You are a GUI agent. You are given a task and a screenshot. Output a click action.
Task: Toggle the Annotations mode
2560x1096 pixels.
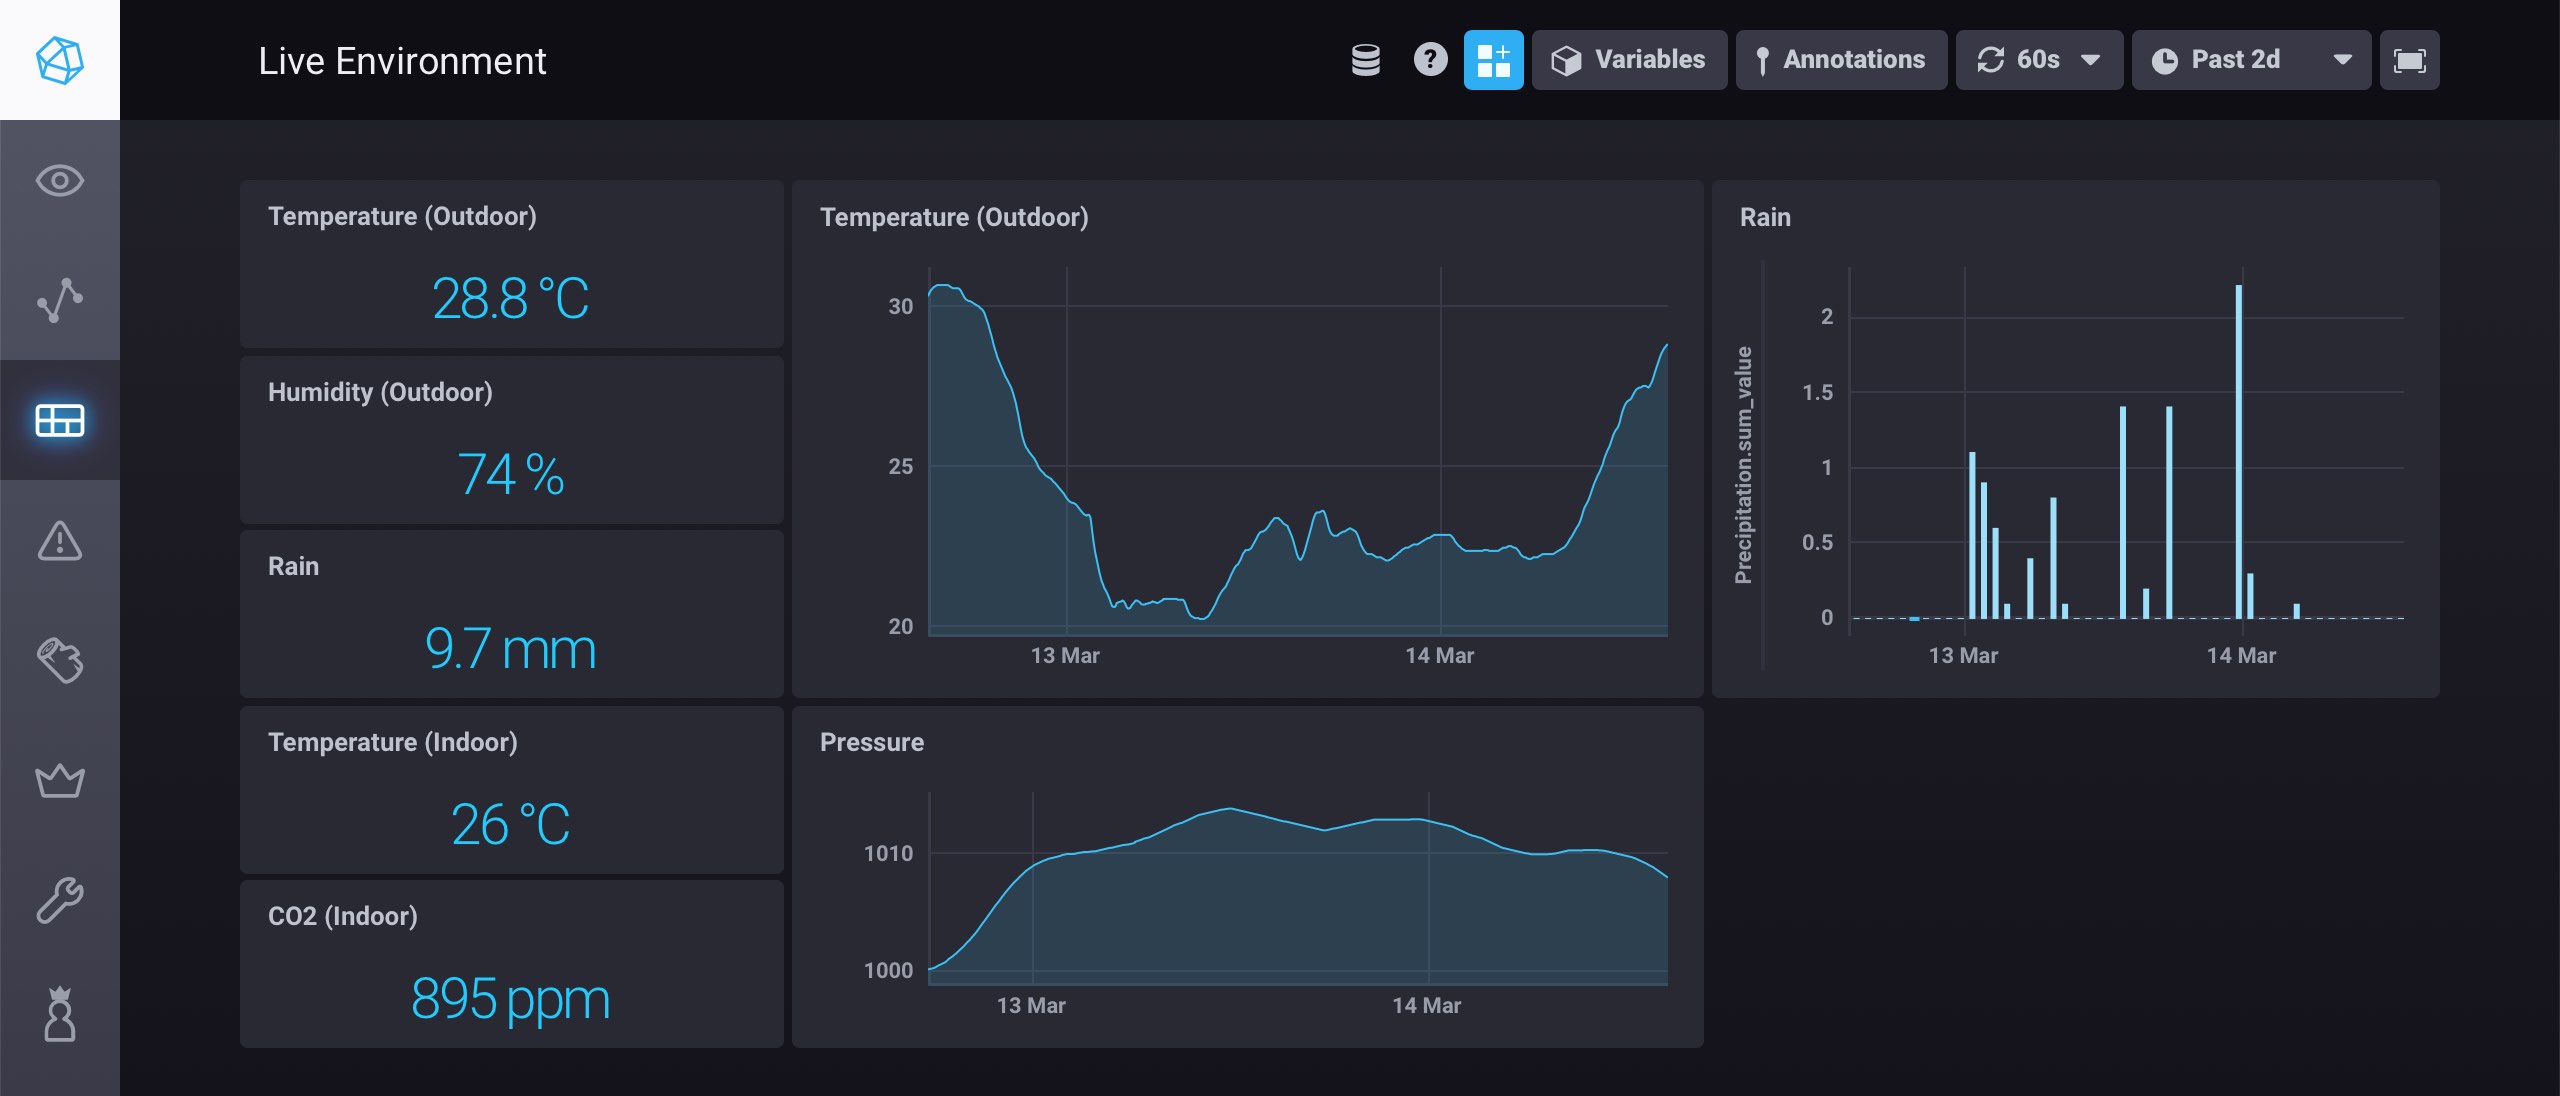1841,60
